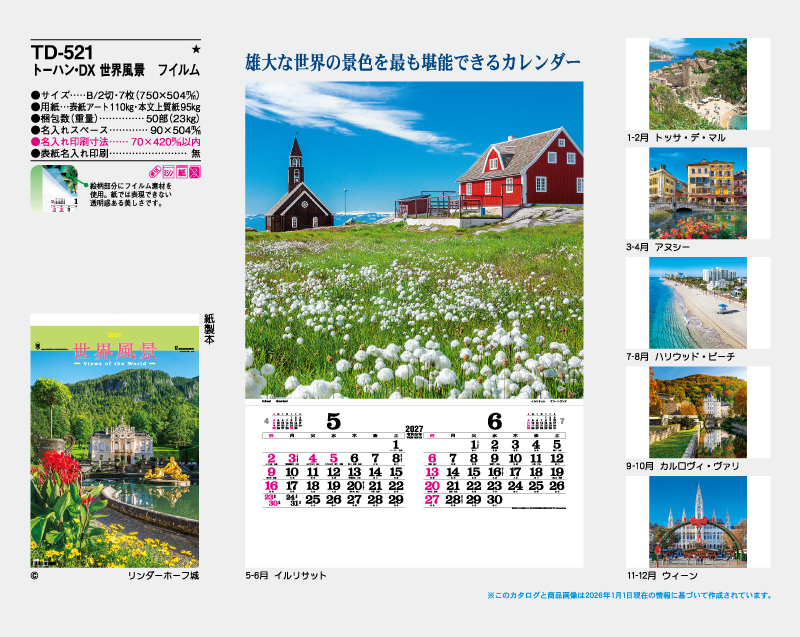Click the 用紙 paper spec line
Viewport: 800px width, 637px height.
coord(116,107)
